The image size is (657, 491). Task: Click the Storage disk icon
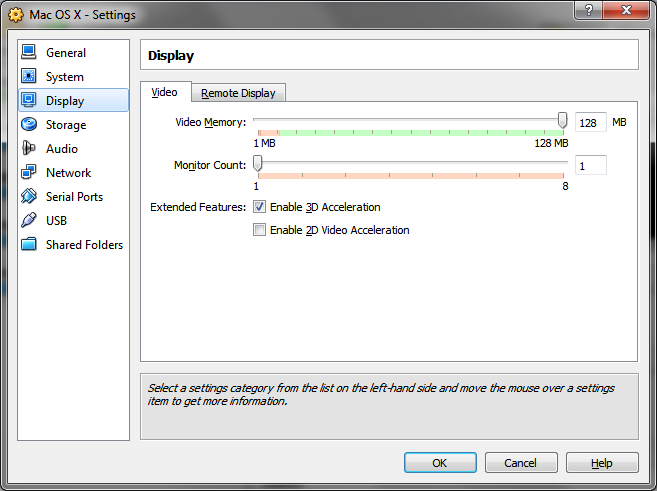pyautogui.click(x=28, y=124)
